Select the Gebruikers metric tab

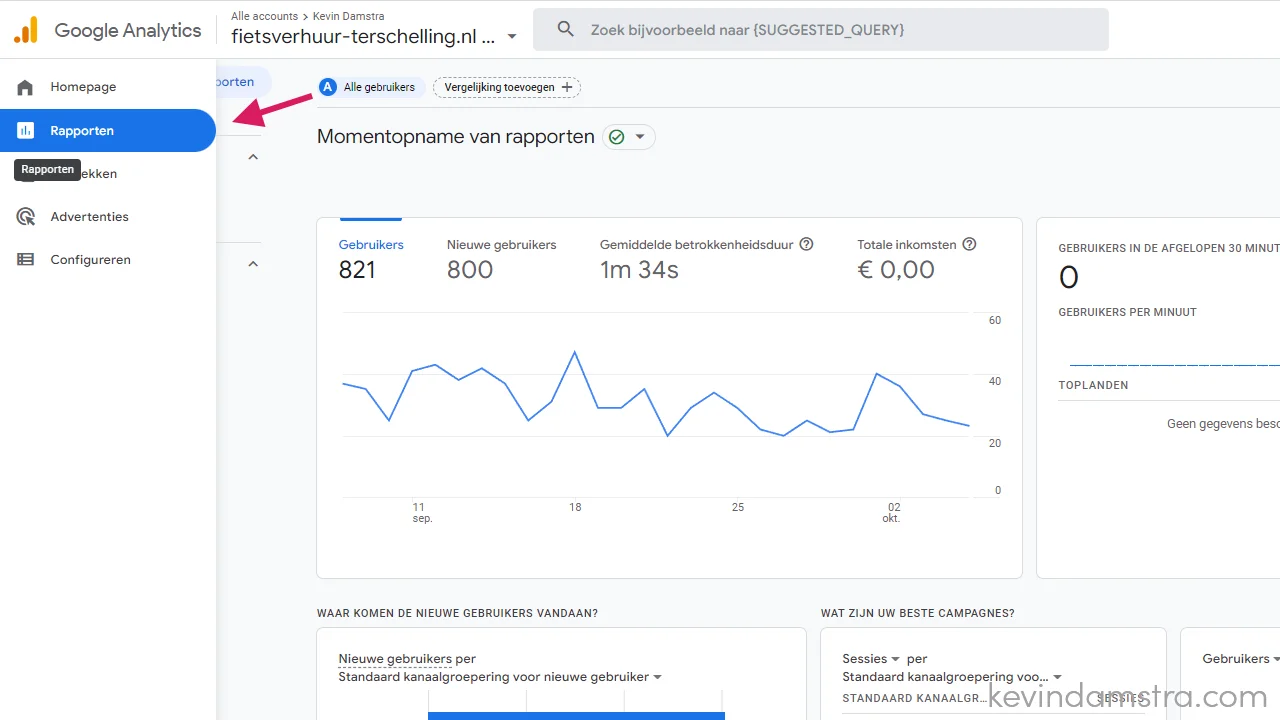point(371,258)
